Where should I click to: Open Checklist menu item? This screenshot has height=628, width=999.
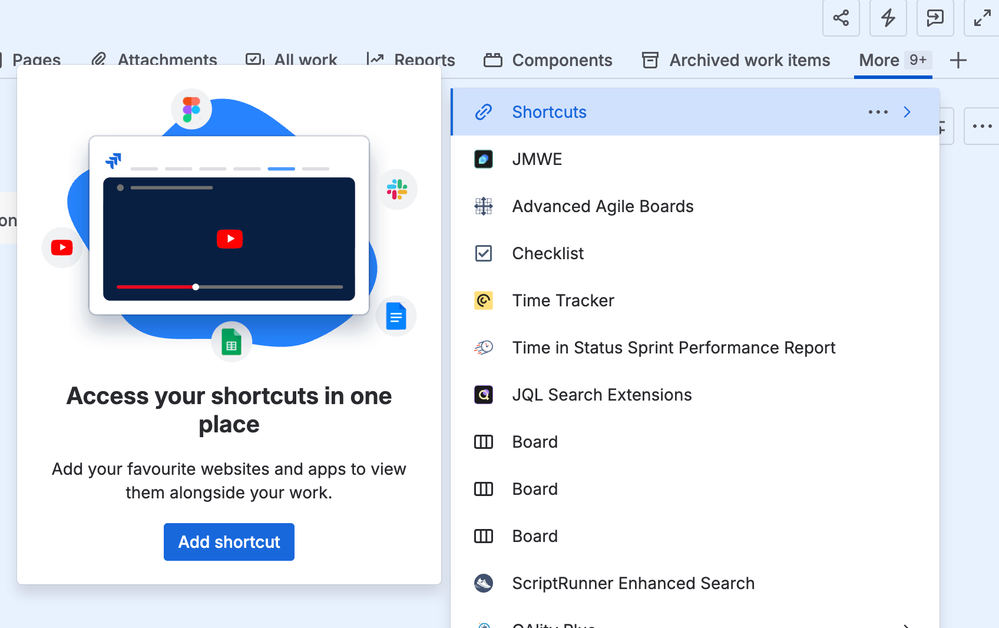pos(696,253)
